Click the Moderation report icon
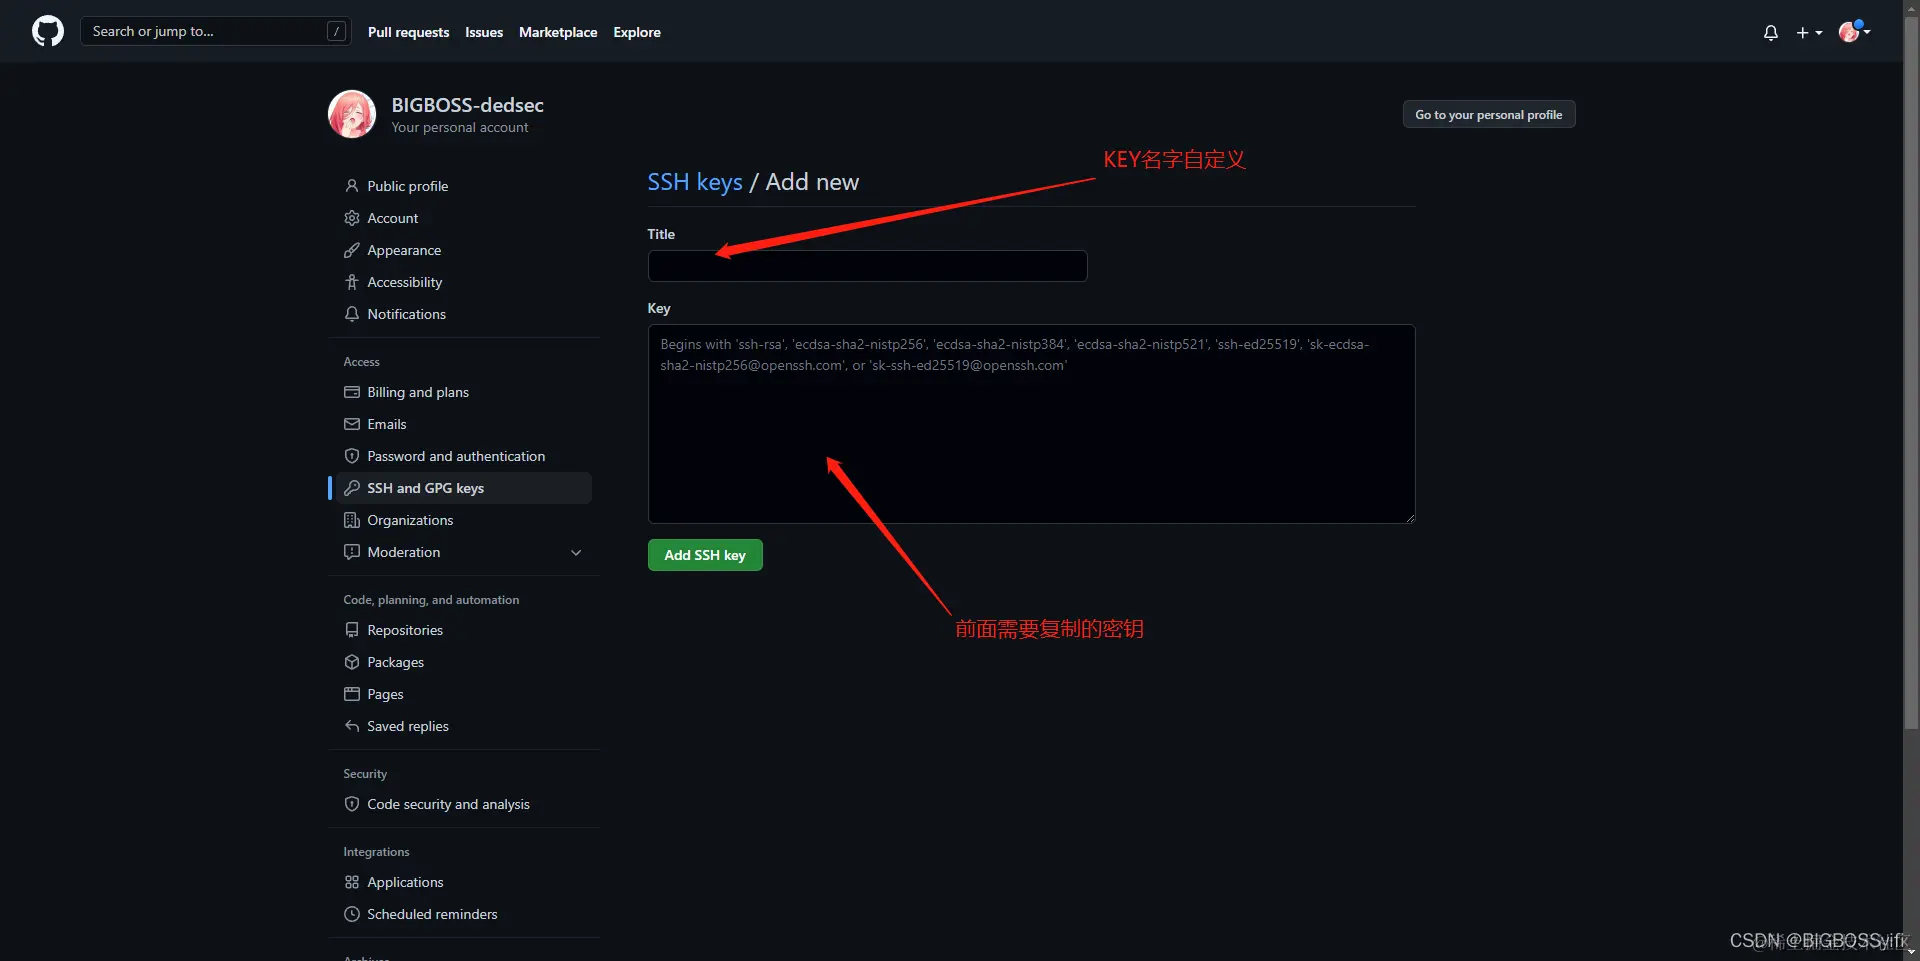Image resolution: width=1920 pixels, height=961 pixels. pyautogui.click(x=352, y=552)
